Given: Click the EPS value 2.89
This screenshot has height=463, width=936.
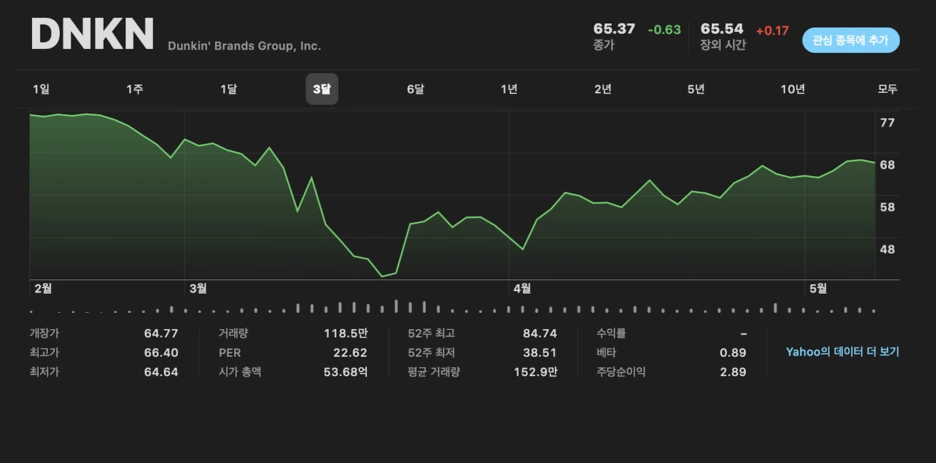Looking at the screenshot, I should [732, 372].
